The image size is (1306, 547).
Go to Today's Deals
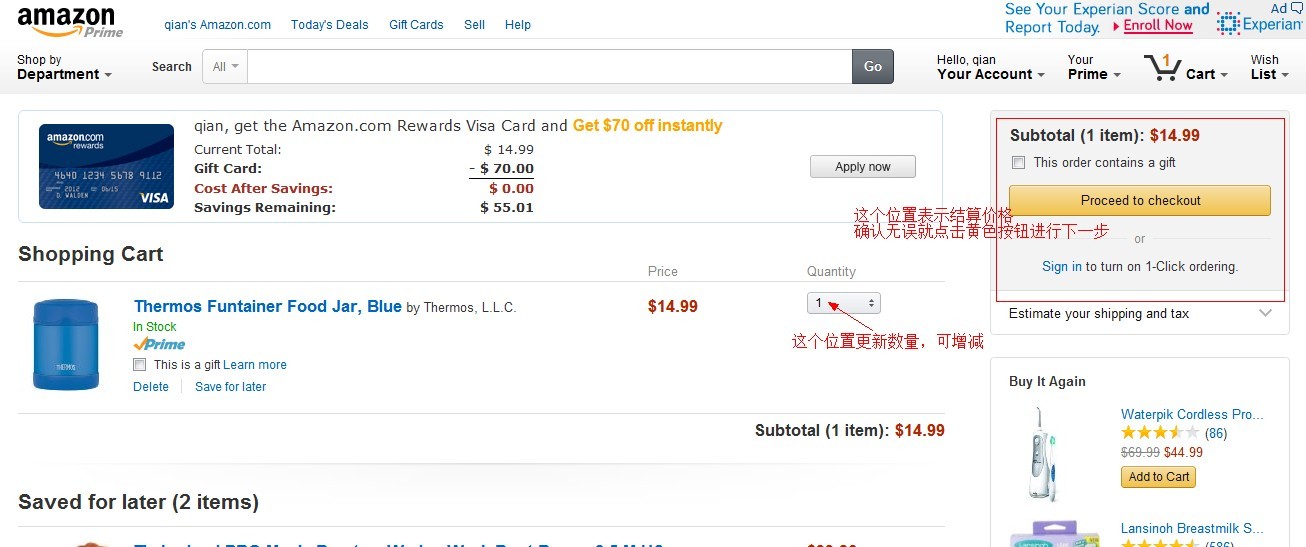[x=329, y=24]
